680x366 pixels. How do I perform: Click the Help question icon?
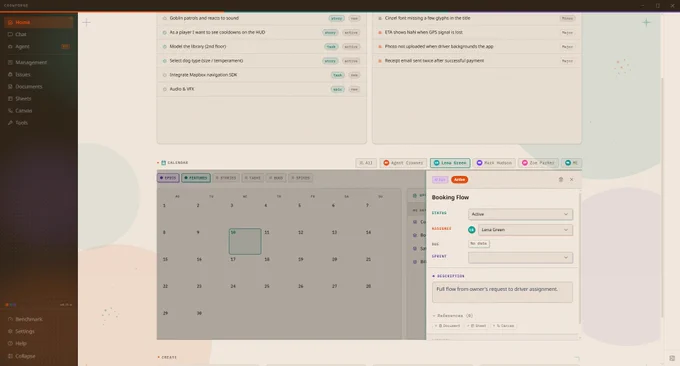point(10,343)
